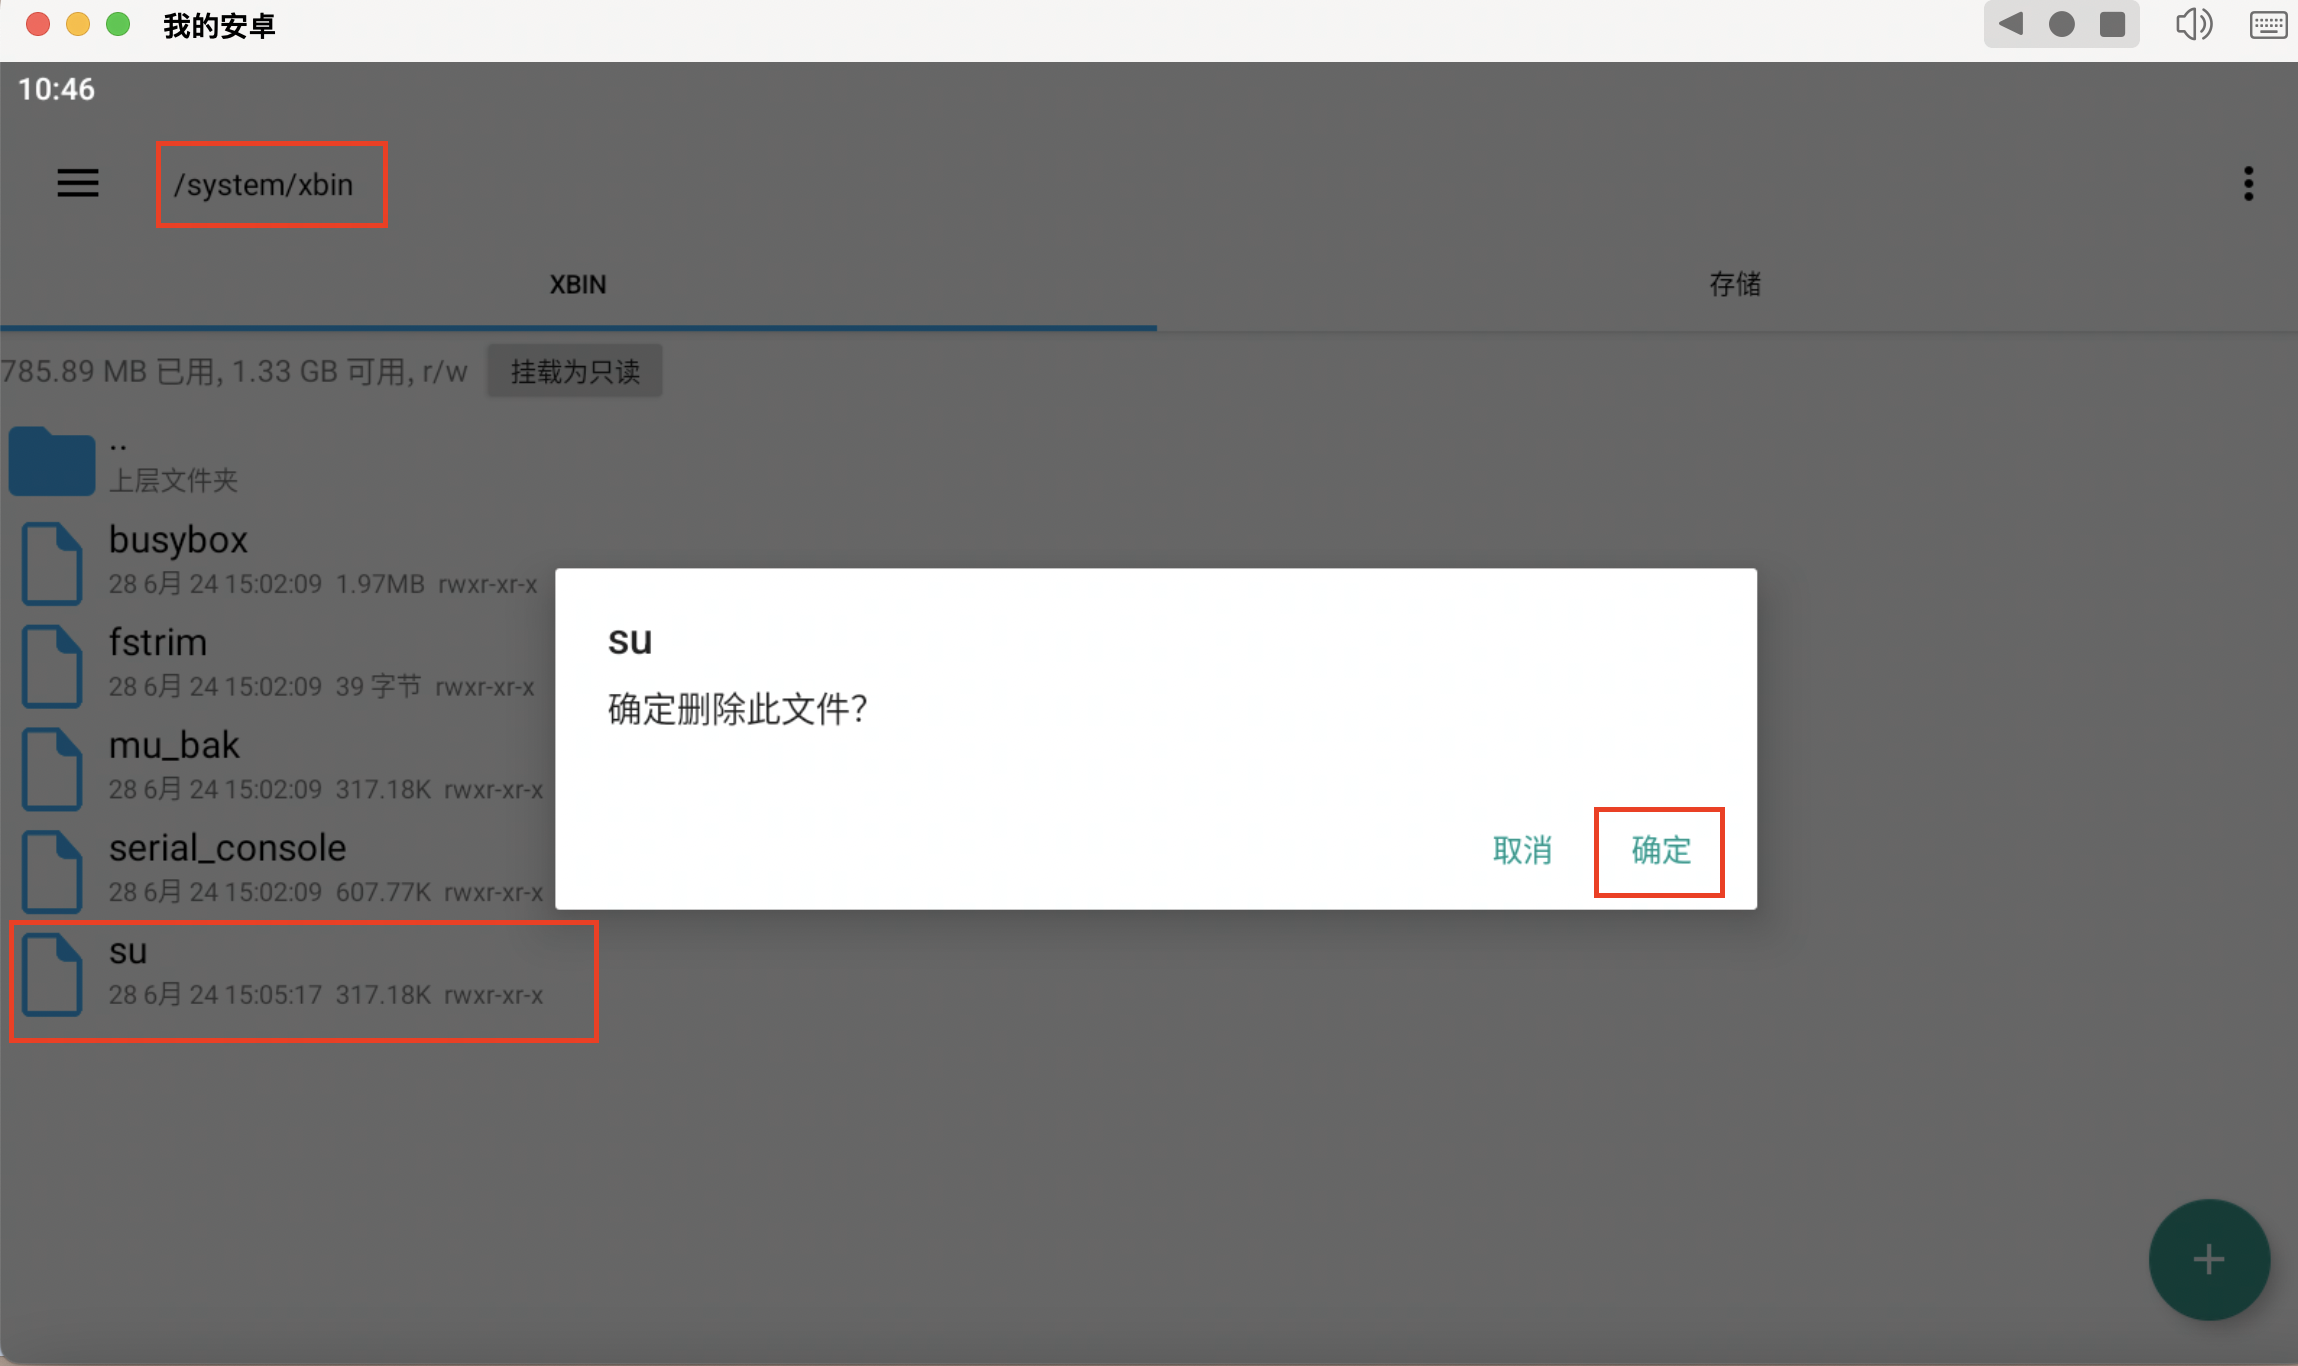Click the 10:46 clock in status bar
2298x1366 pixels.
(x=56, y=90)
